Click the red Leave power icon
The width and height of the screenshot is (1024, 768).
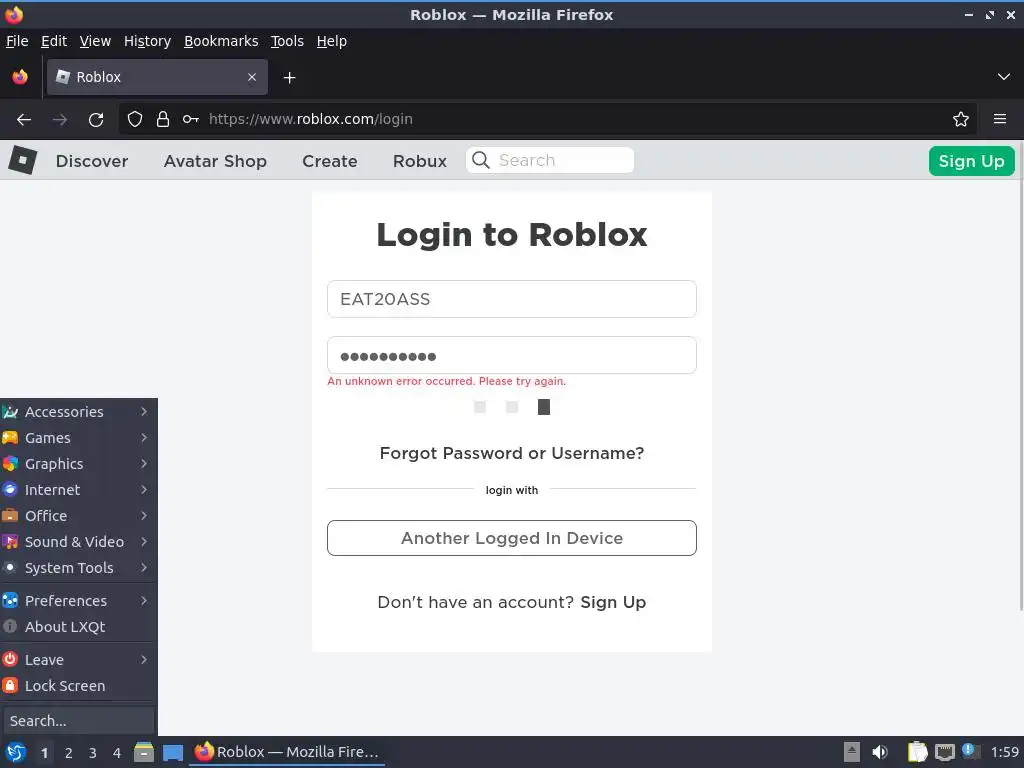[10, 660]
